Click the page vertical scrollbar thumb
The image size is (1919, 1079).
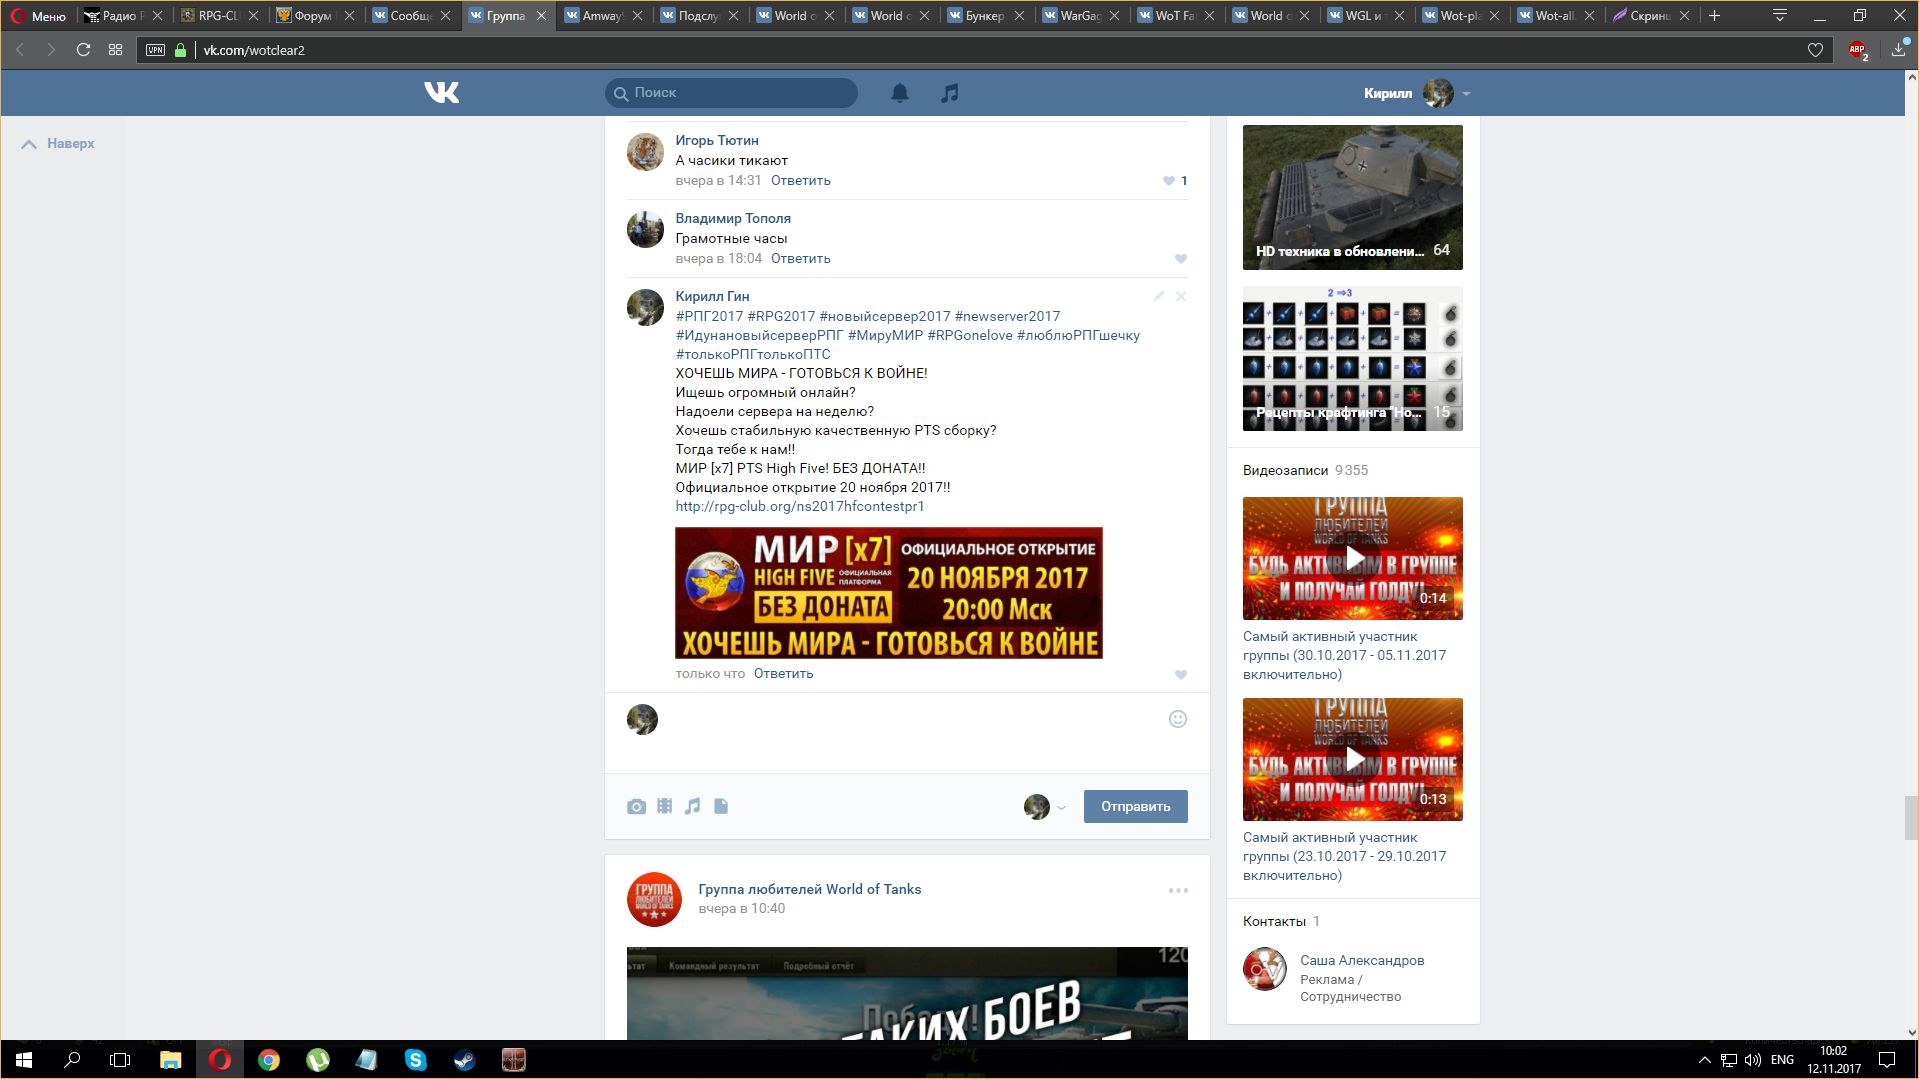pyautogui.click(x=1911, y=818)
